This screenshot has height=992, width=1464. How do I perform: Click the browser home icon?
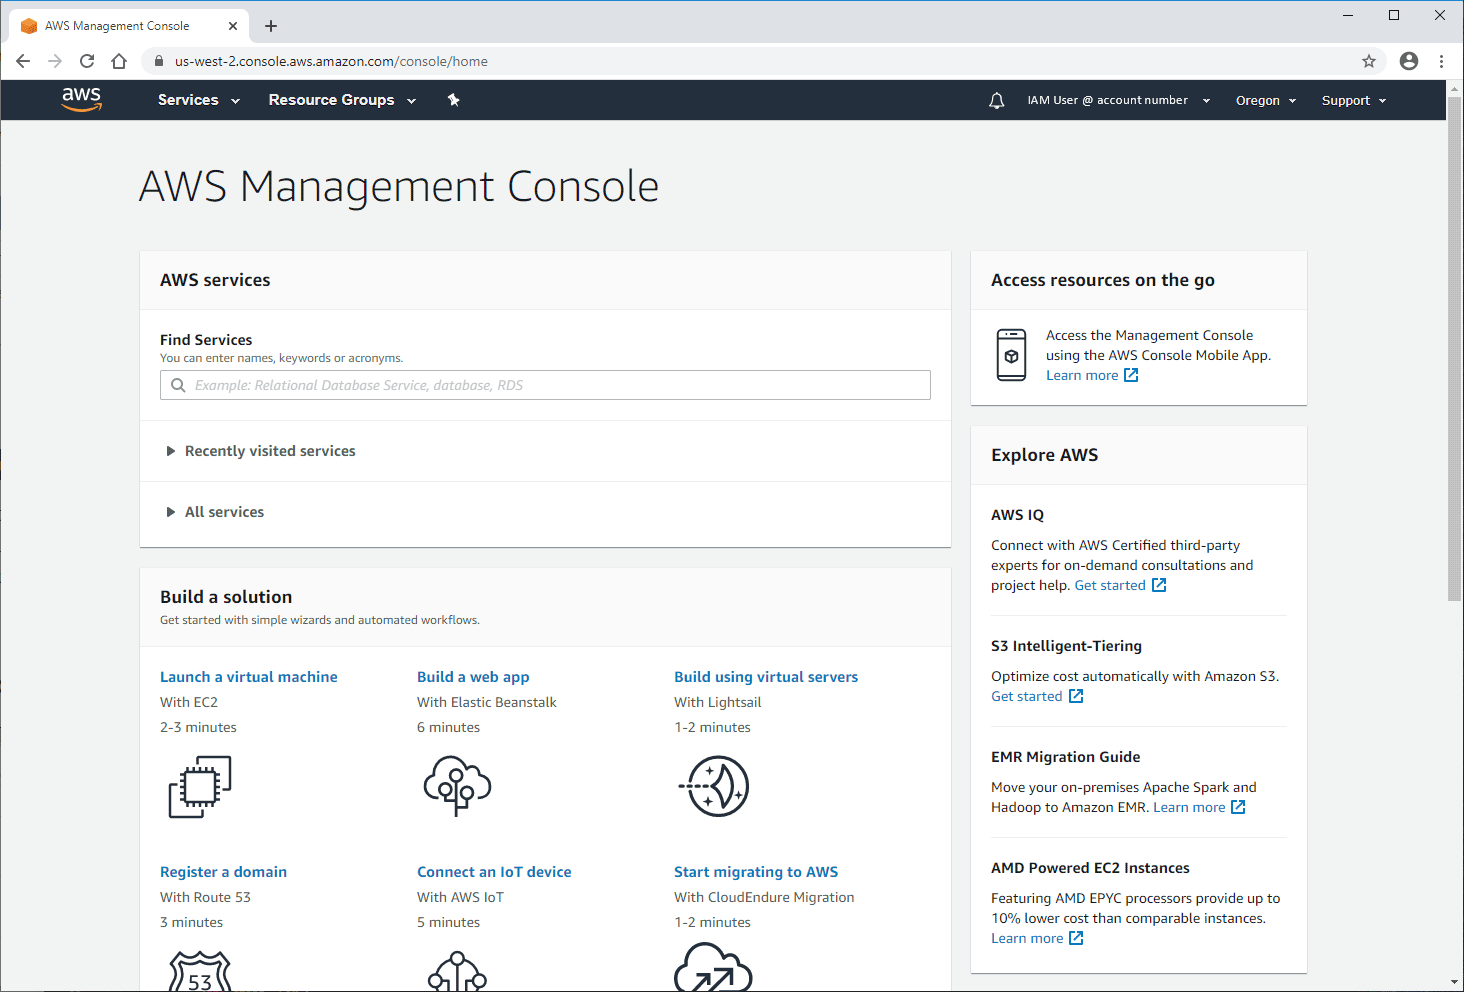[119, 61]
